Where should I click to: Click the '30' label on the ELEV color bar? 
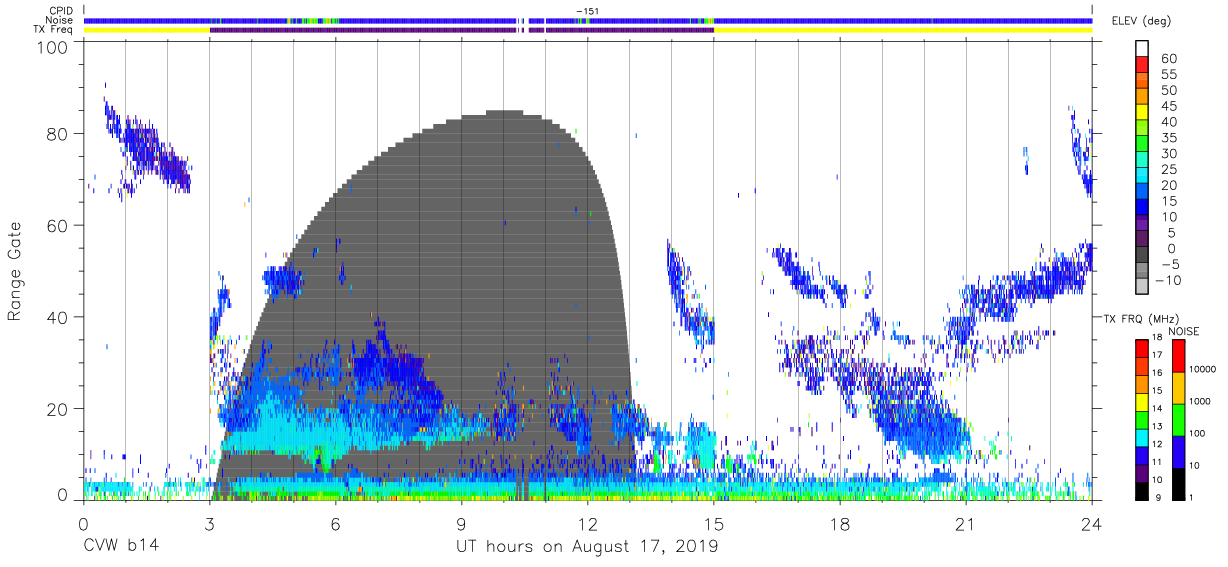pos(1168,153)
